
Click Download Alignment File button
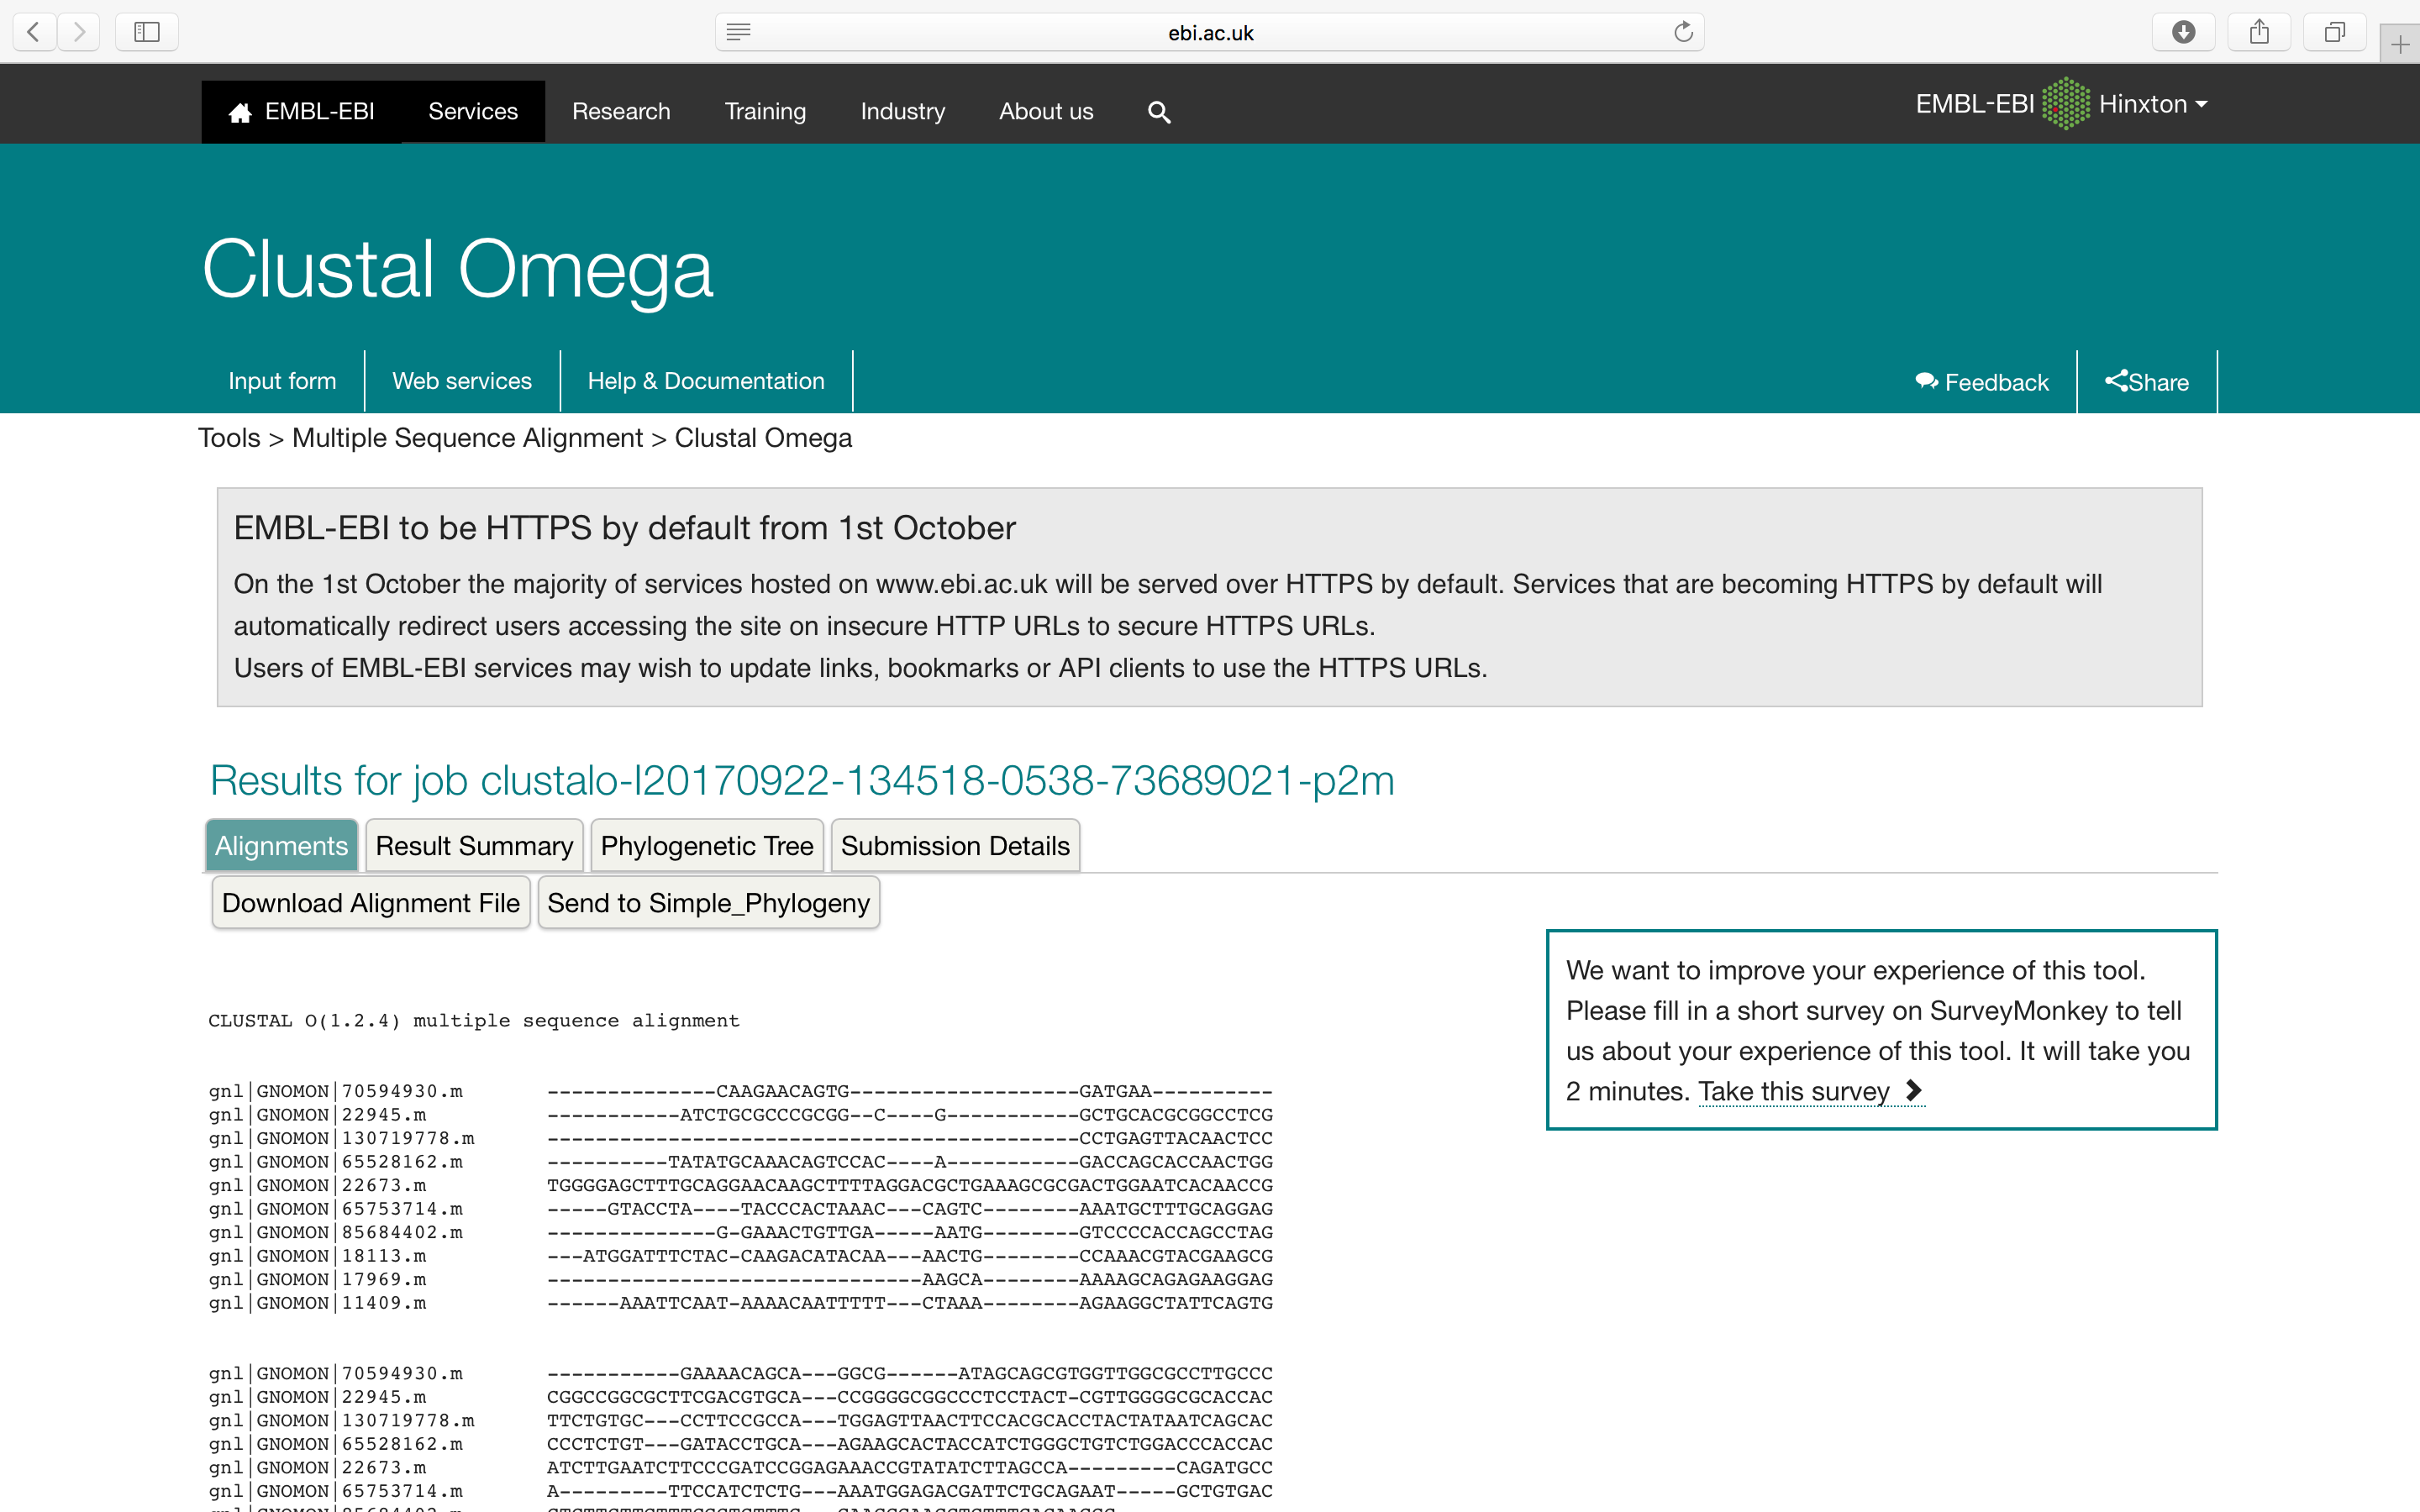371,903
